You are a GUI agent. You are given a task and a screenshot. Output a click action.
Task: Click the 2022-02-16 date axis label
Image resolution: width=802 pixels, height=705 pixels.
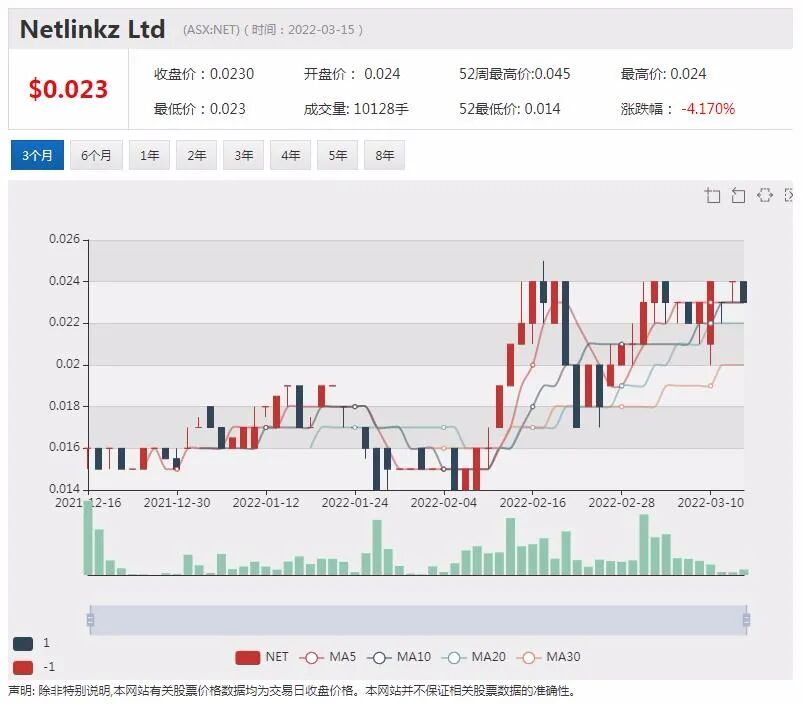[x=532, y=503]
